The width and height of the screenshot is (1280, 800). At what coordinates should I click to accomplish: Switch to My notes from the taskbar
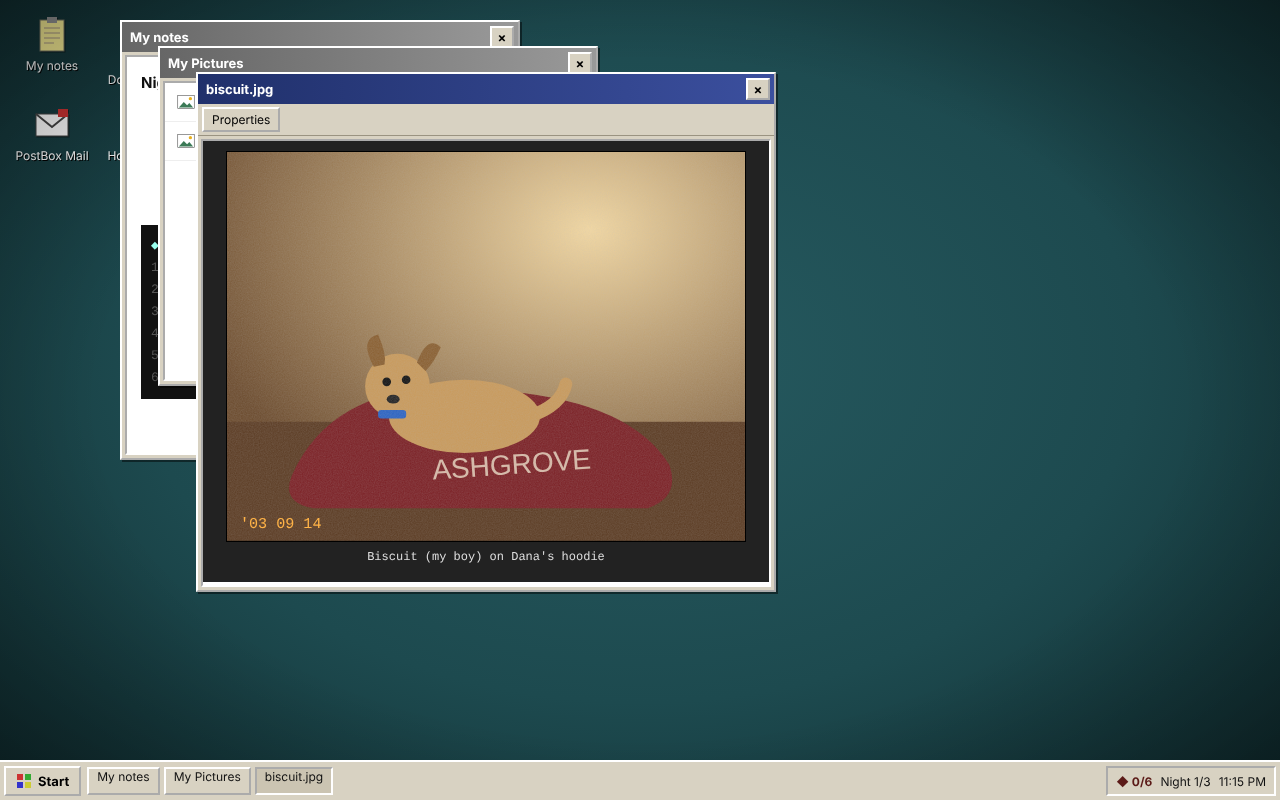(x=123, y=780)
